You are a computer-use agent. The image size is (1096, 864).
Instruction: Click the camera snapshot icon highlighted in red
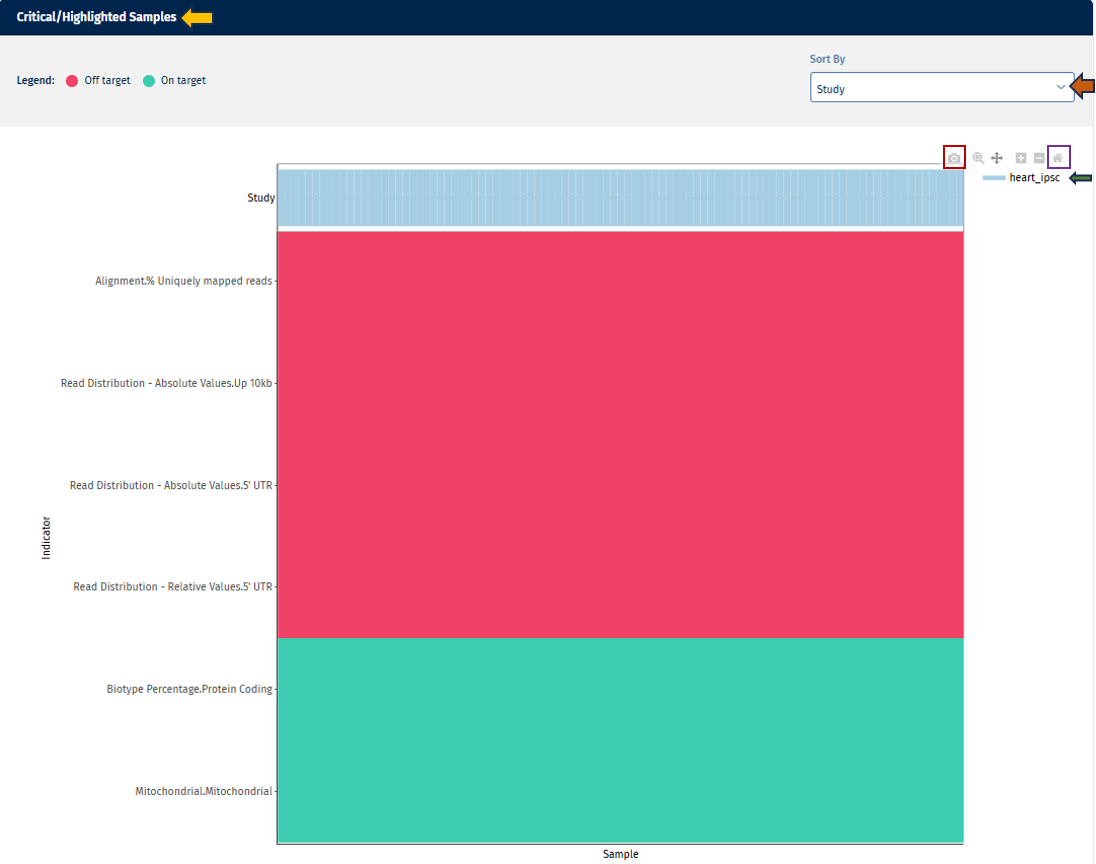pyautogui.click(x=953, y=157)
